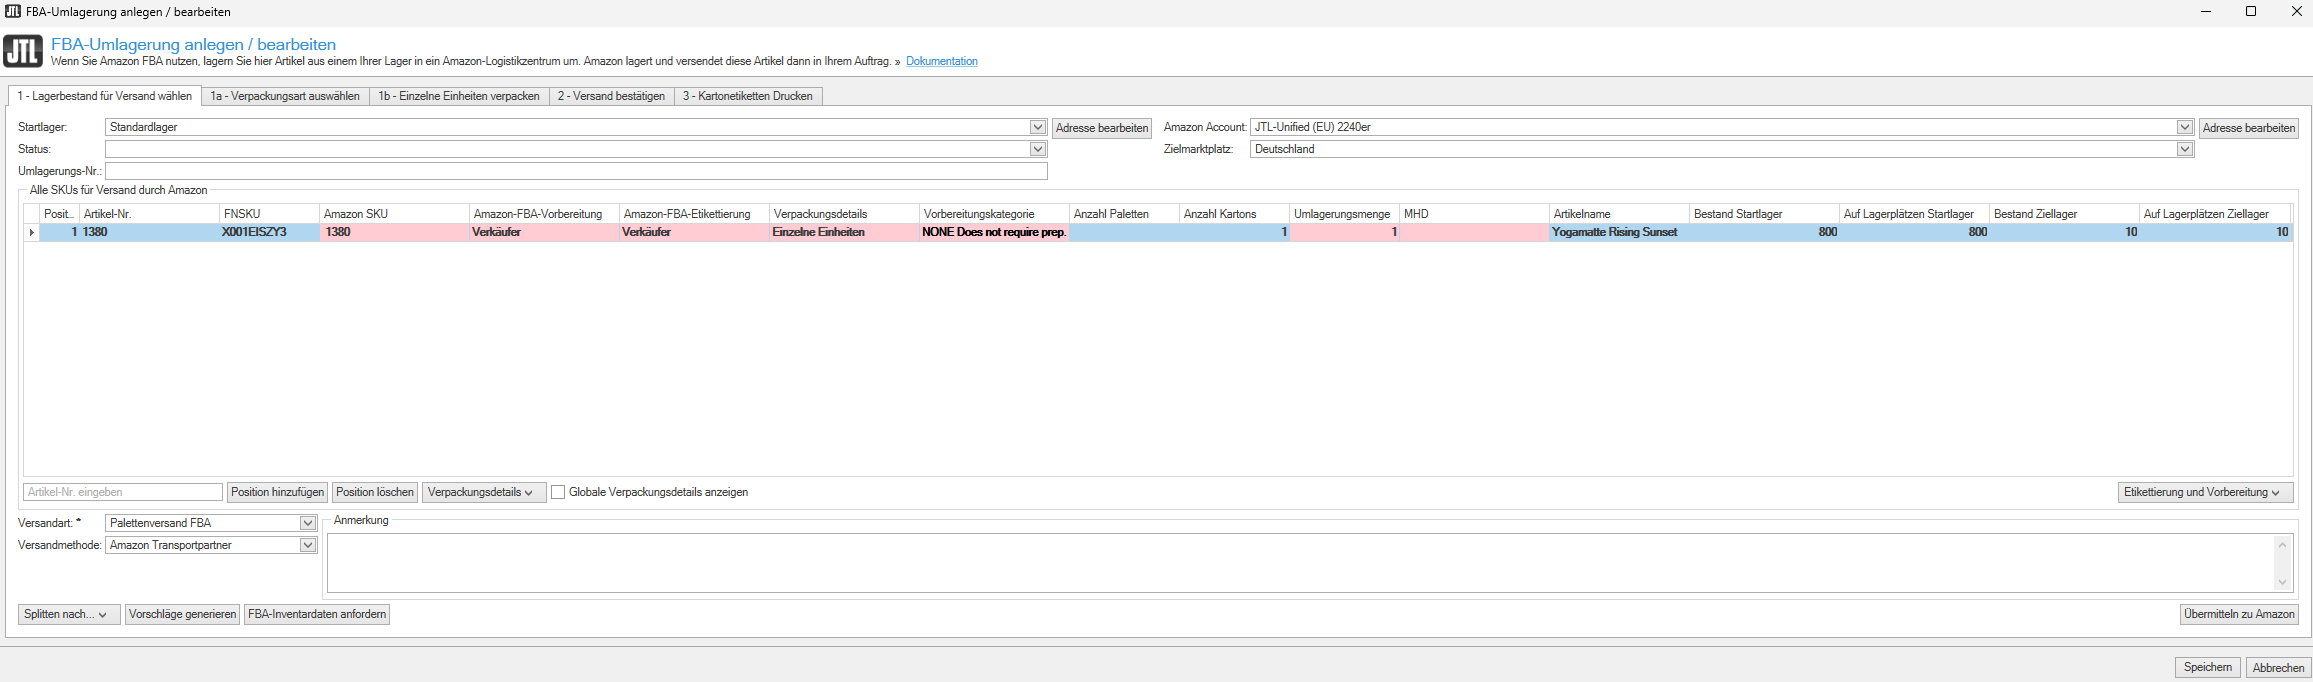The image size is (2313, 682).
Task: Click the Anmerkung text area scrollbar
Action: (2281, 563)
